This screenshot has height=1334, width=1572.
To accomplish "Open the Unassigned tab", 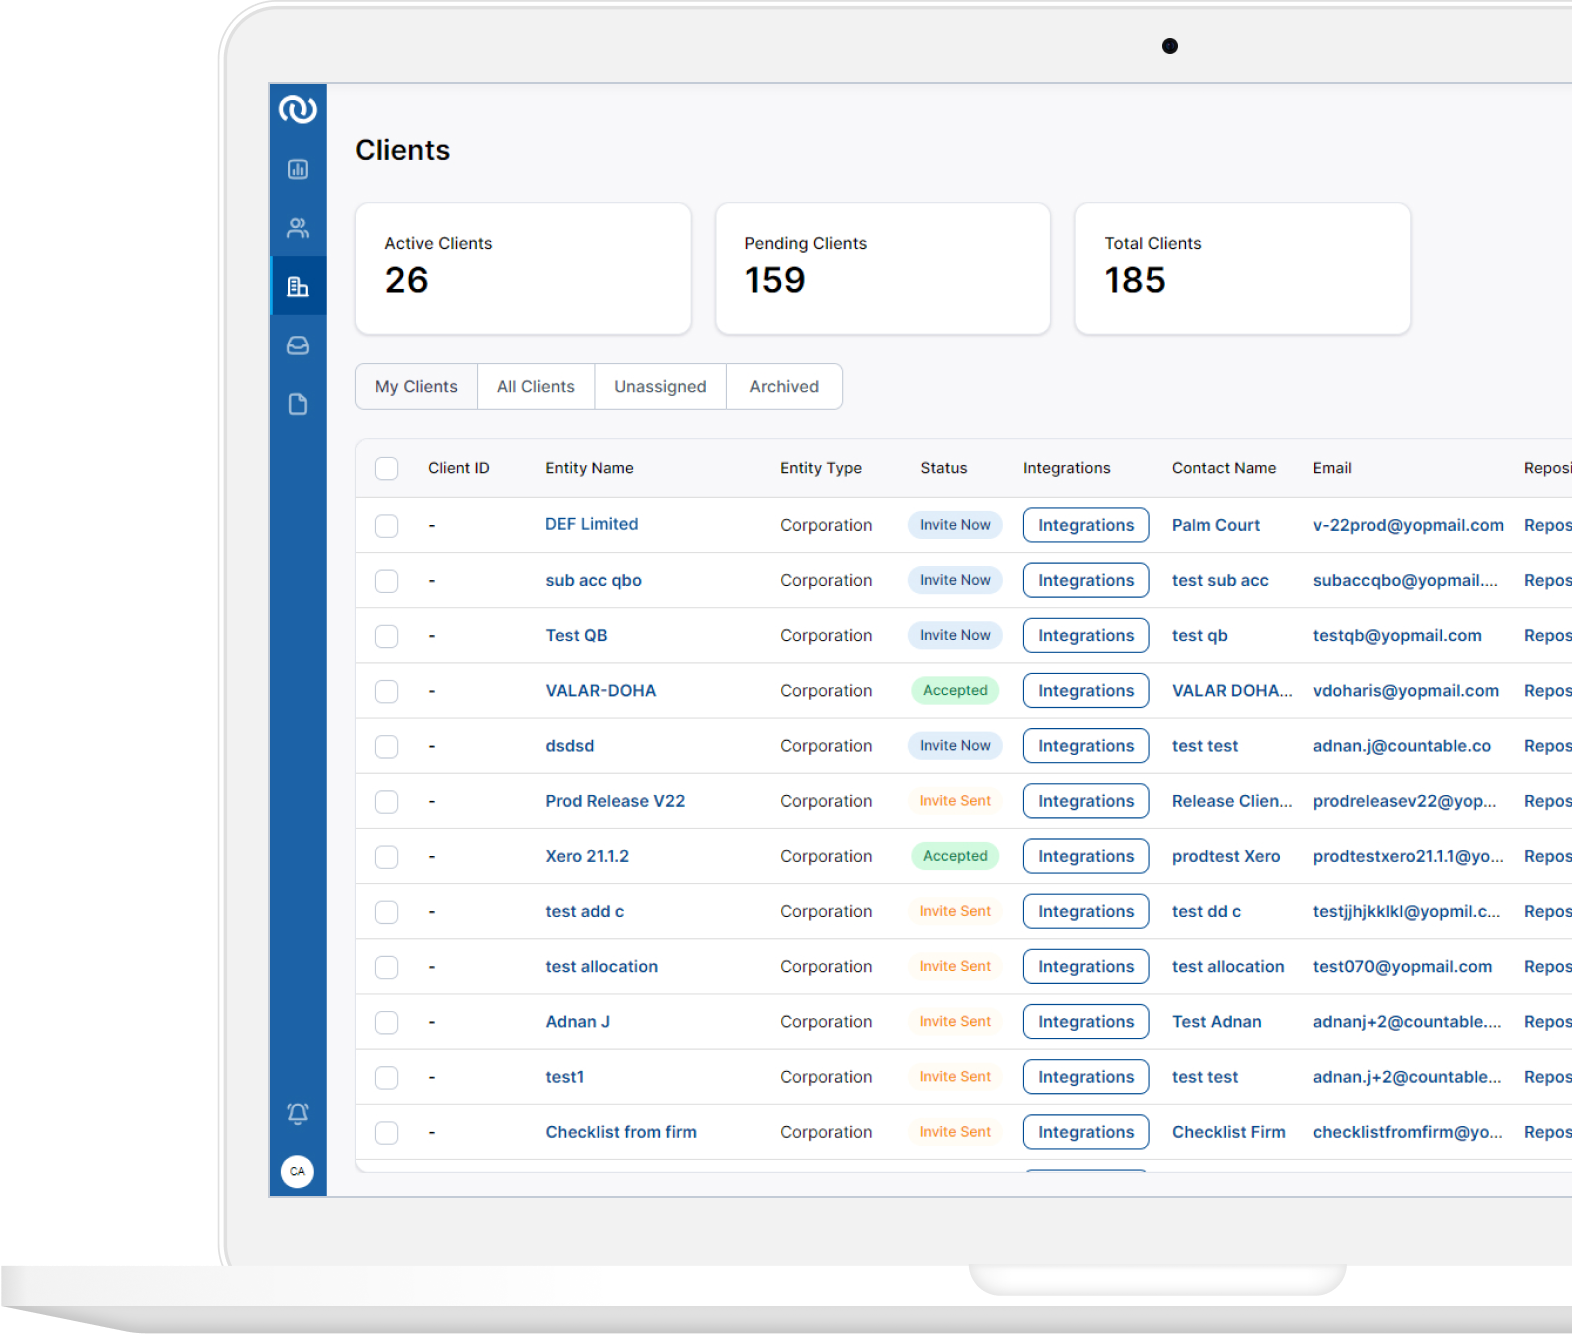I will click(660, 387).
